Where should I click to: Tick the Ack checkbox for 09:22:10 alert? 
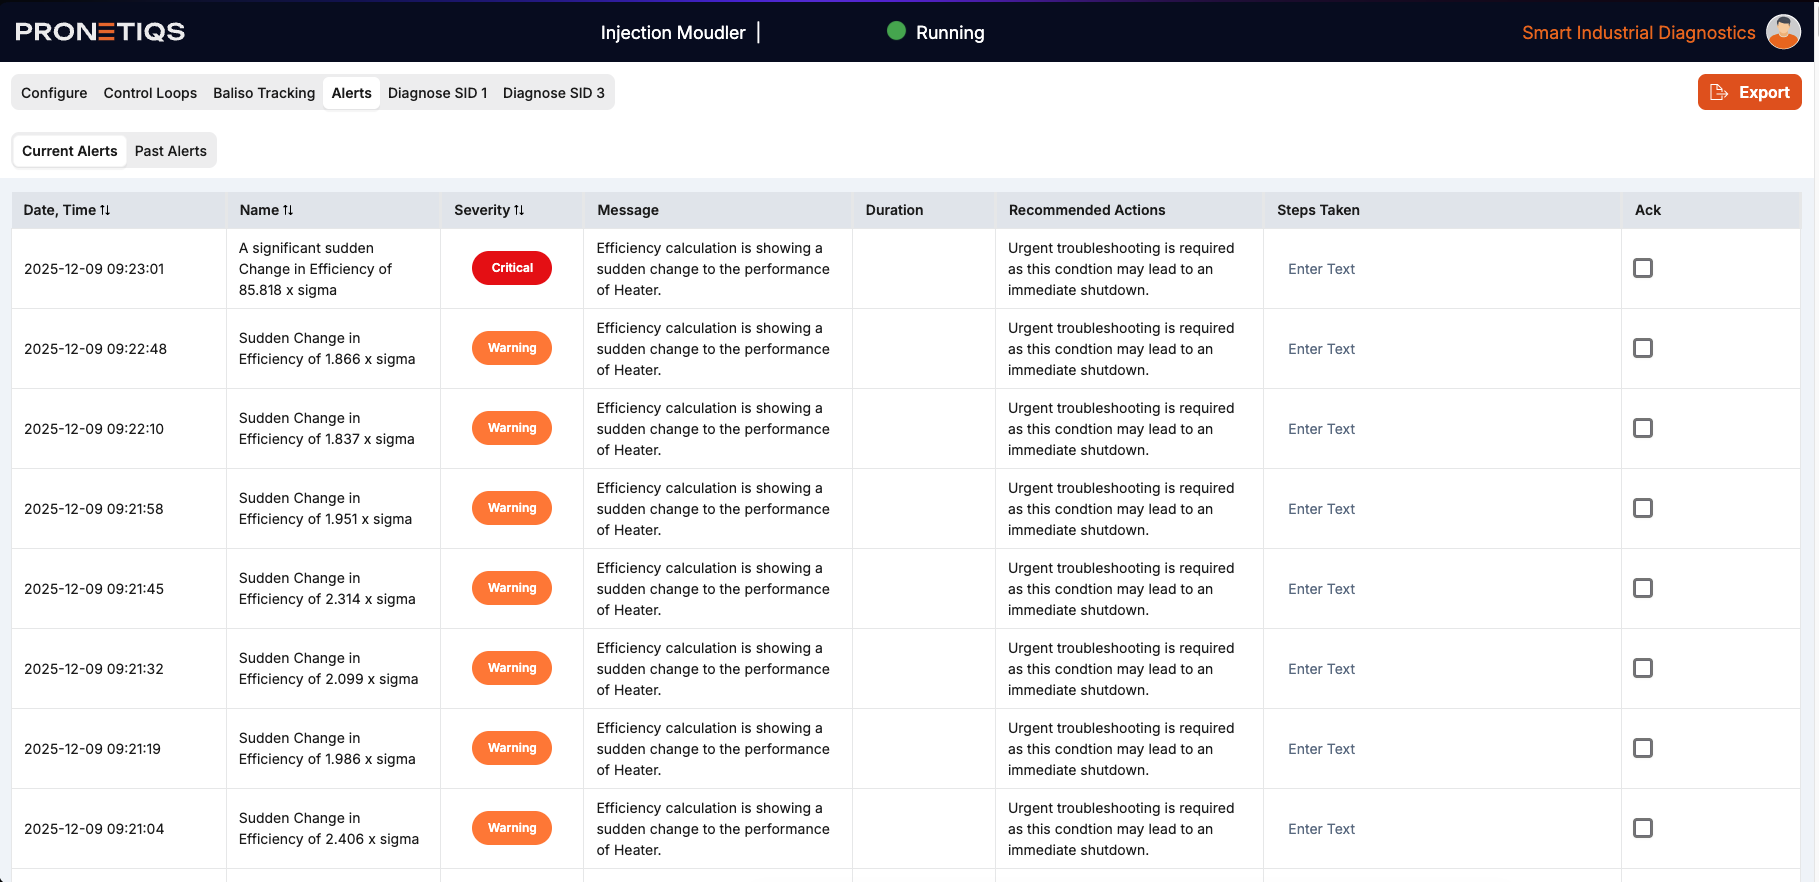point(1642,428)
